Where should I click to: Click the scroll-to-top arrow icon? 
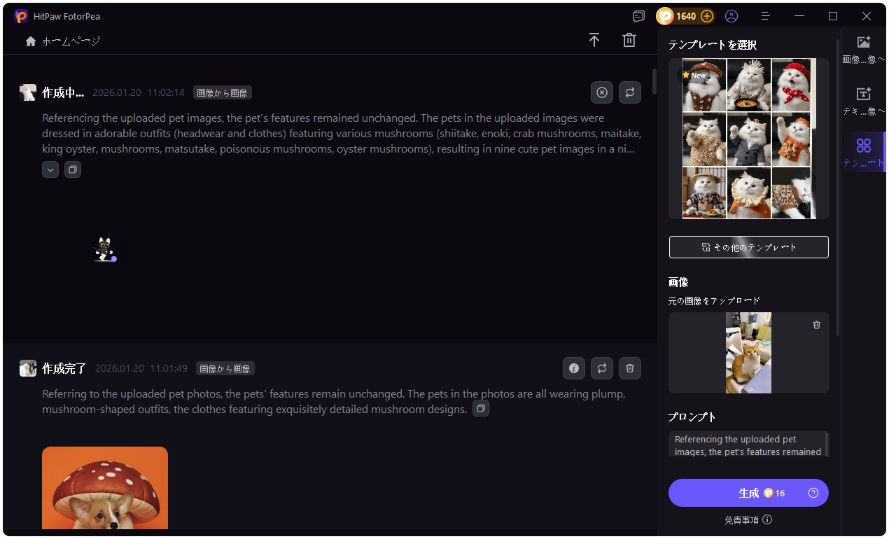coord(594,40)
